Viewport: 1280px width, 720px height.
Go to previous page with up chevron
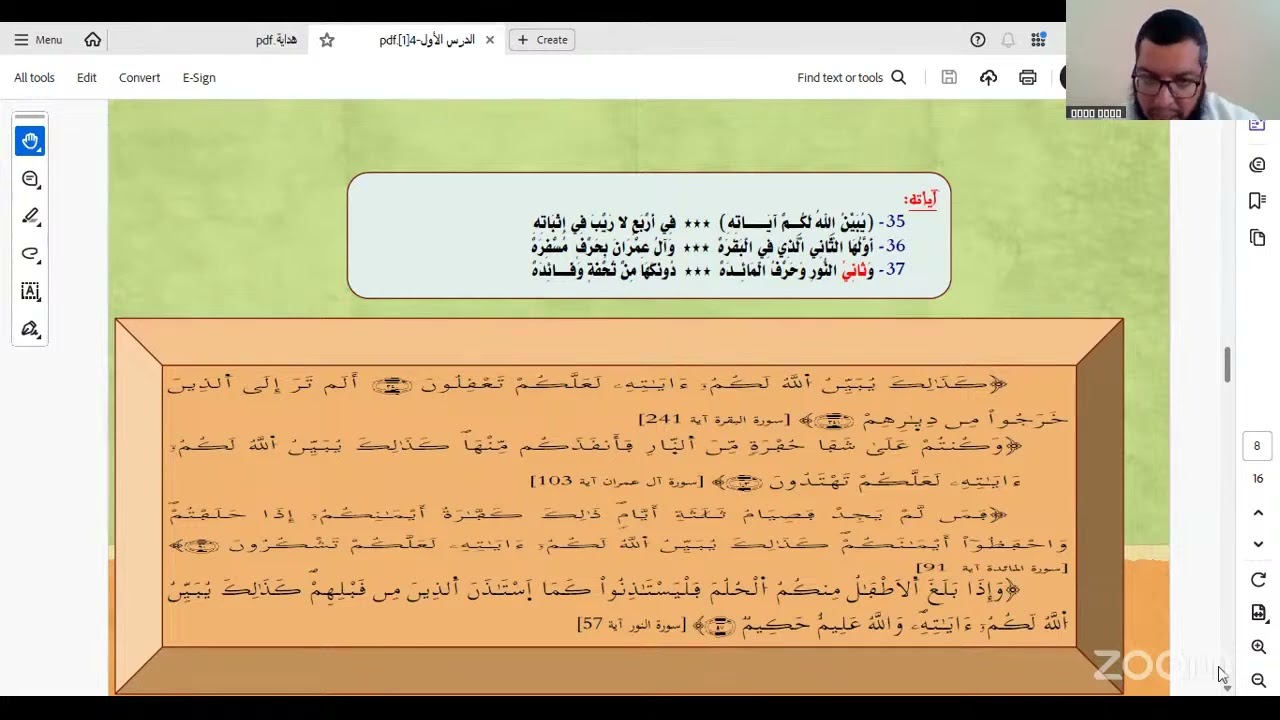(x=1258, y=512)
